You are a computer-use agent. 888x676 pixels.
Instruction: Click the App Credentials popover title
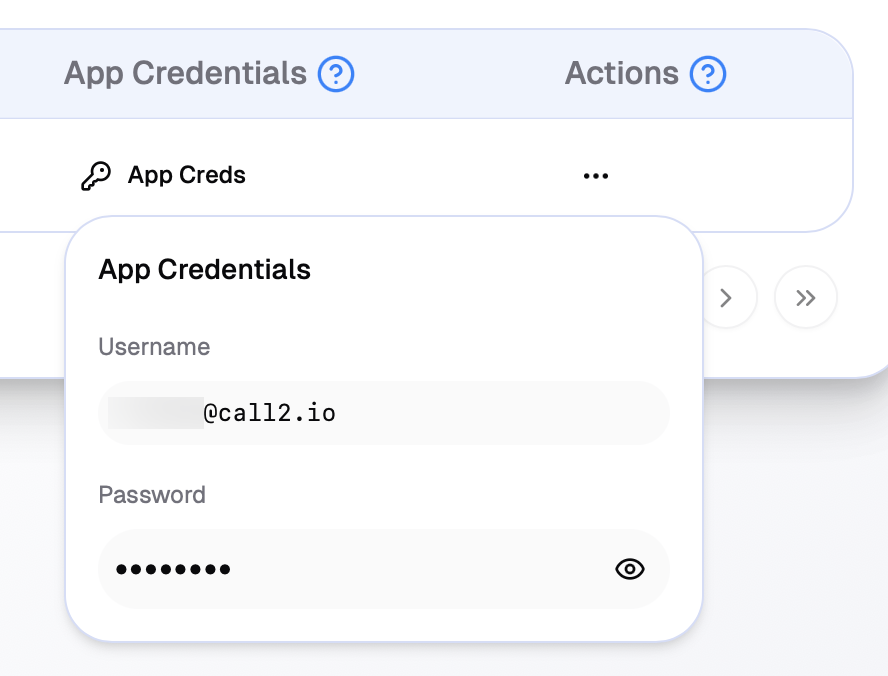tap(205, 269)
